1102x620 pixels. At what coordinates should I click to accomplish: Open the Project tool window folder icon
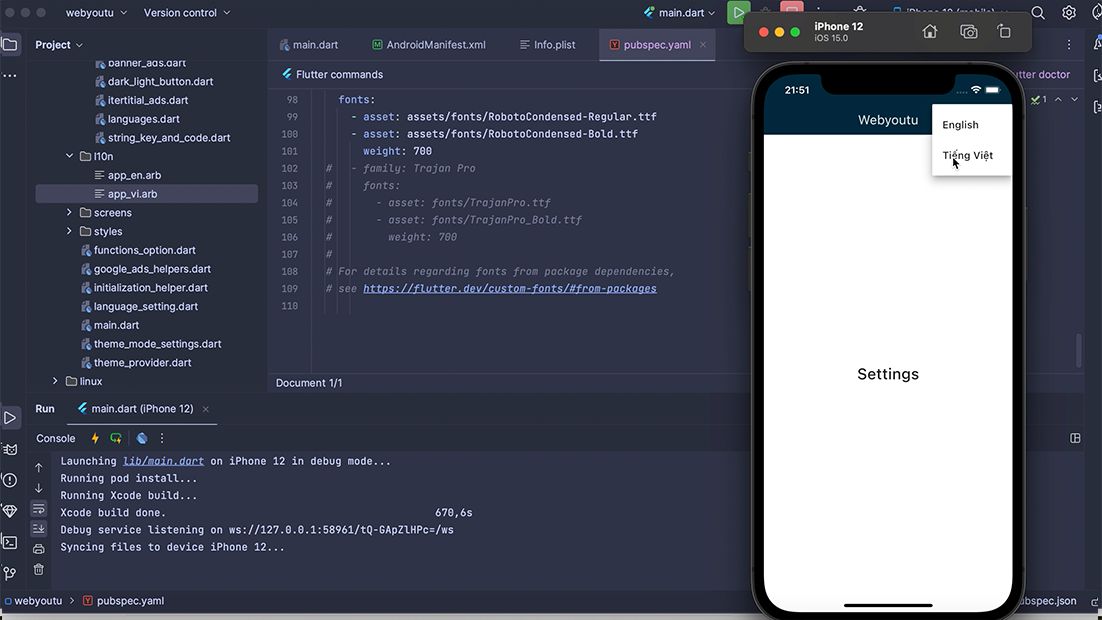click(10, 44)
